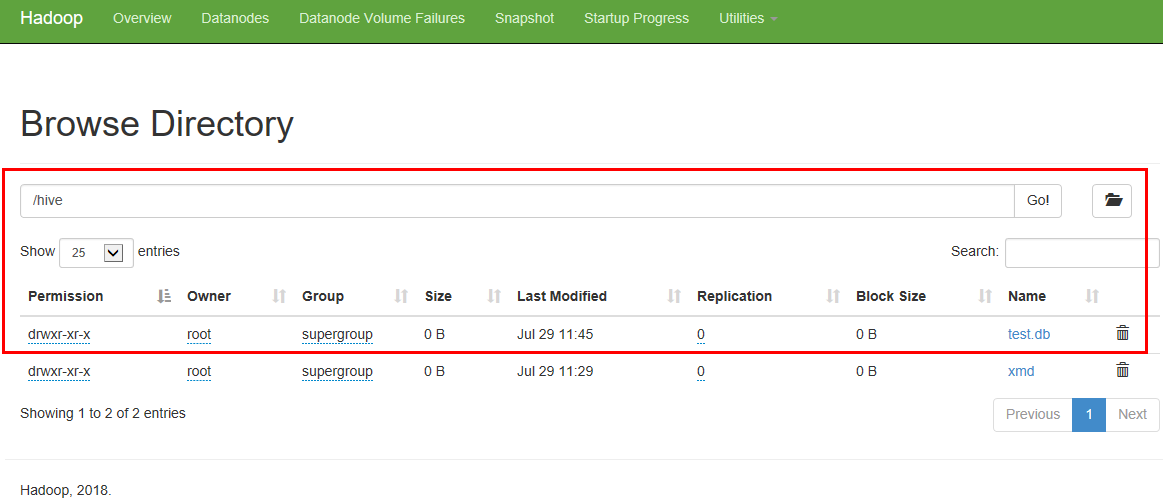Click xmd's drwxr-xr-x permission link
The image size is (1163, 503).
point(59,372)
